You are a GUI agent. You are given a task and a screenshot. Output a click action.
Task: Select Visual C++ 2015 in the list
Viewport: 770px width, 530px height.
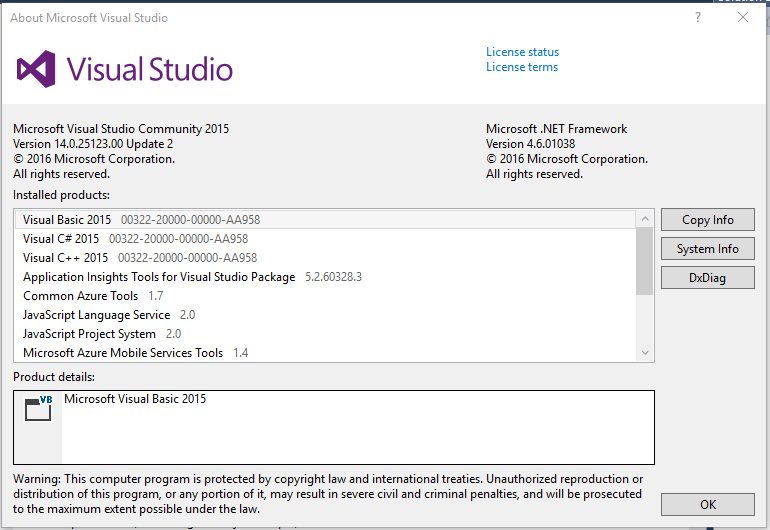click(x=326, y=258)
